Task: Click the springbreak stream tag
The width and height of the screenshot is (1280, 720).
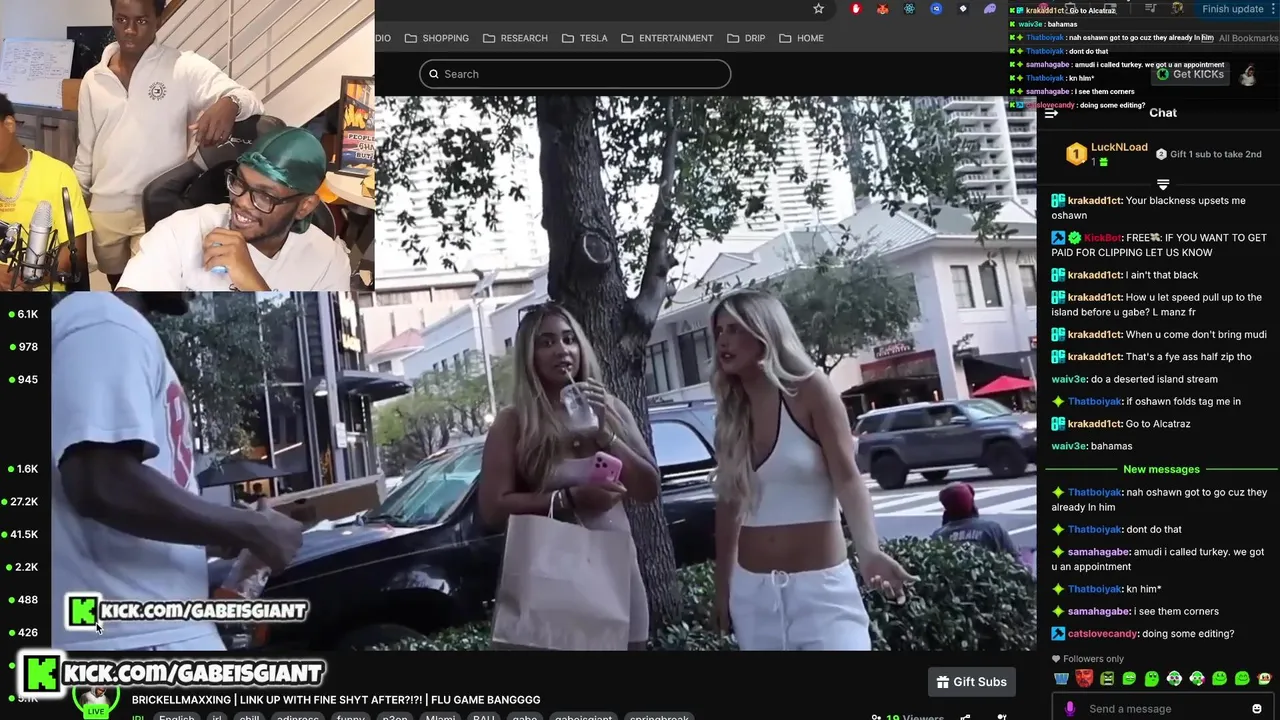Action: click(661, 717)
